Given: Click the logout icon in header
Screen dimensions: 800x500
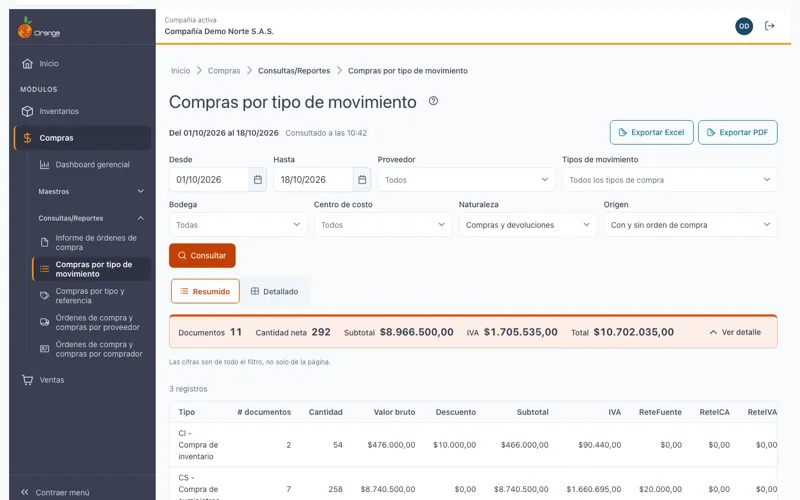Looking at the screenshot, I should [x=769, y=26].
